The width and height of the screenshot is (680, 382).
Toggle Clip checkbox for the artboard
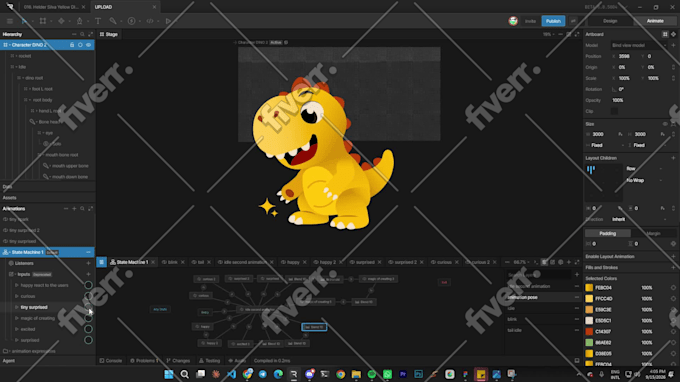[x=614, y=111]
